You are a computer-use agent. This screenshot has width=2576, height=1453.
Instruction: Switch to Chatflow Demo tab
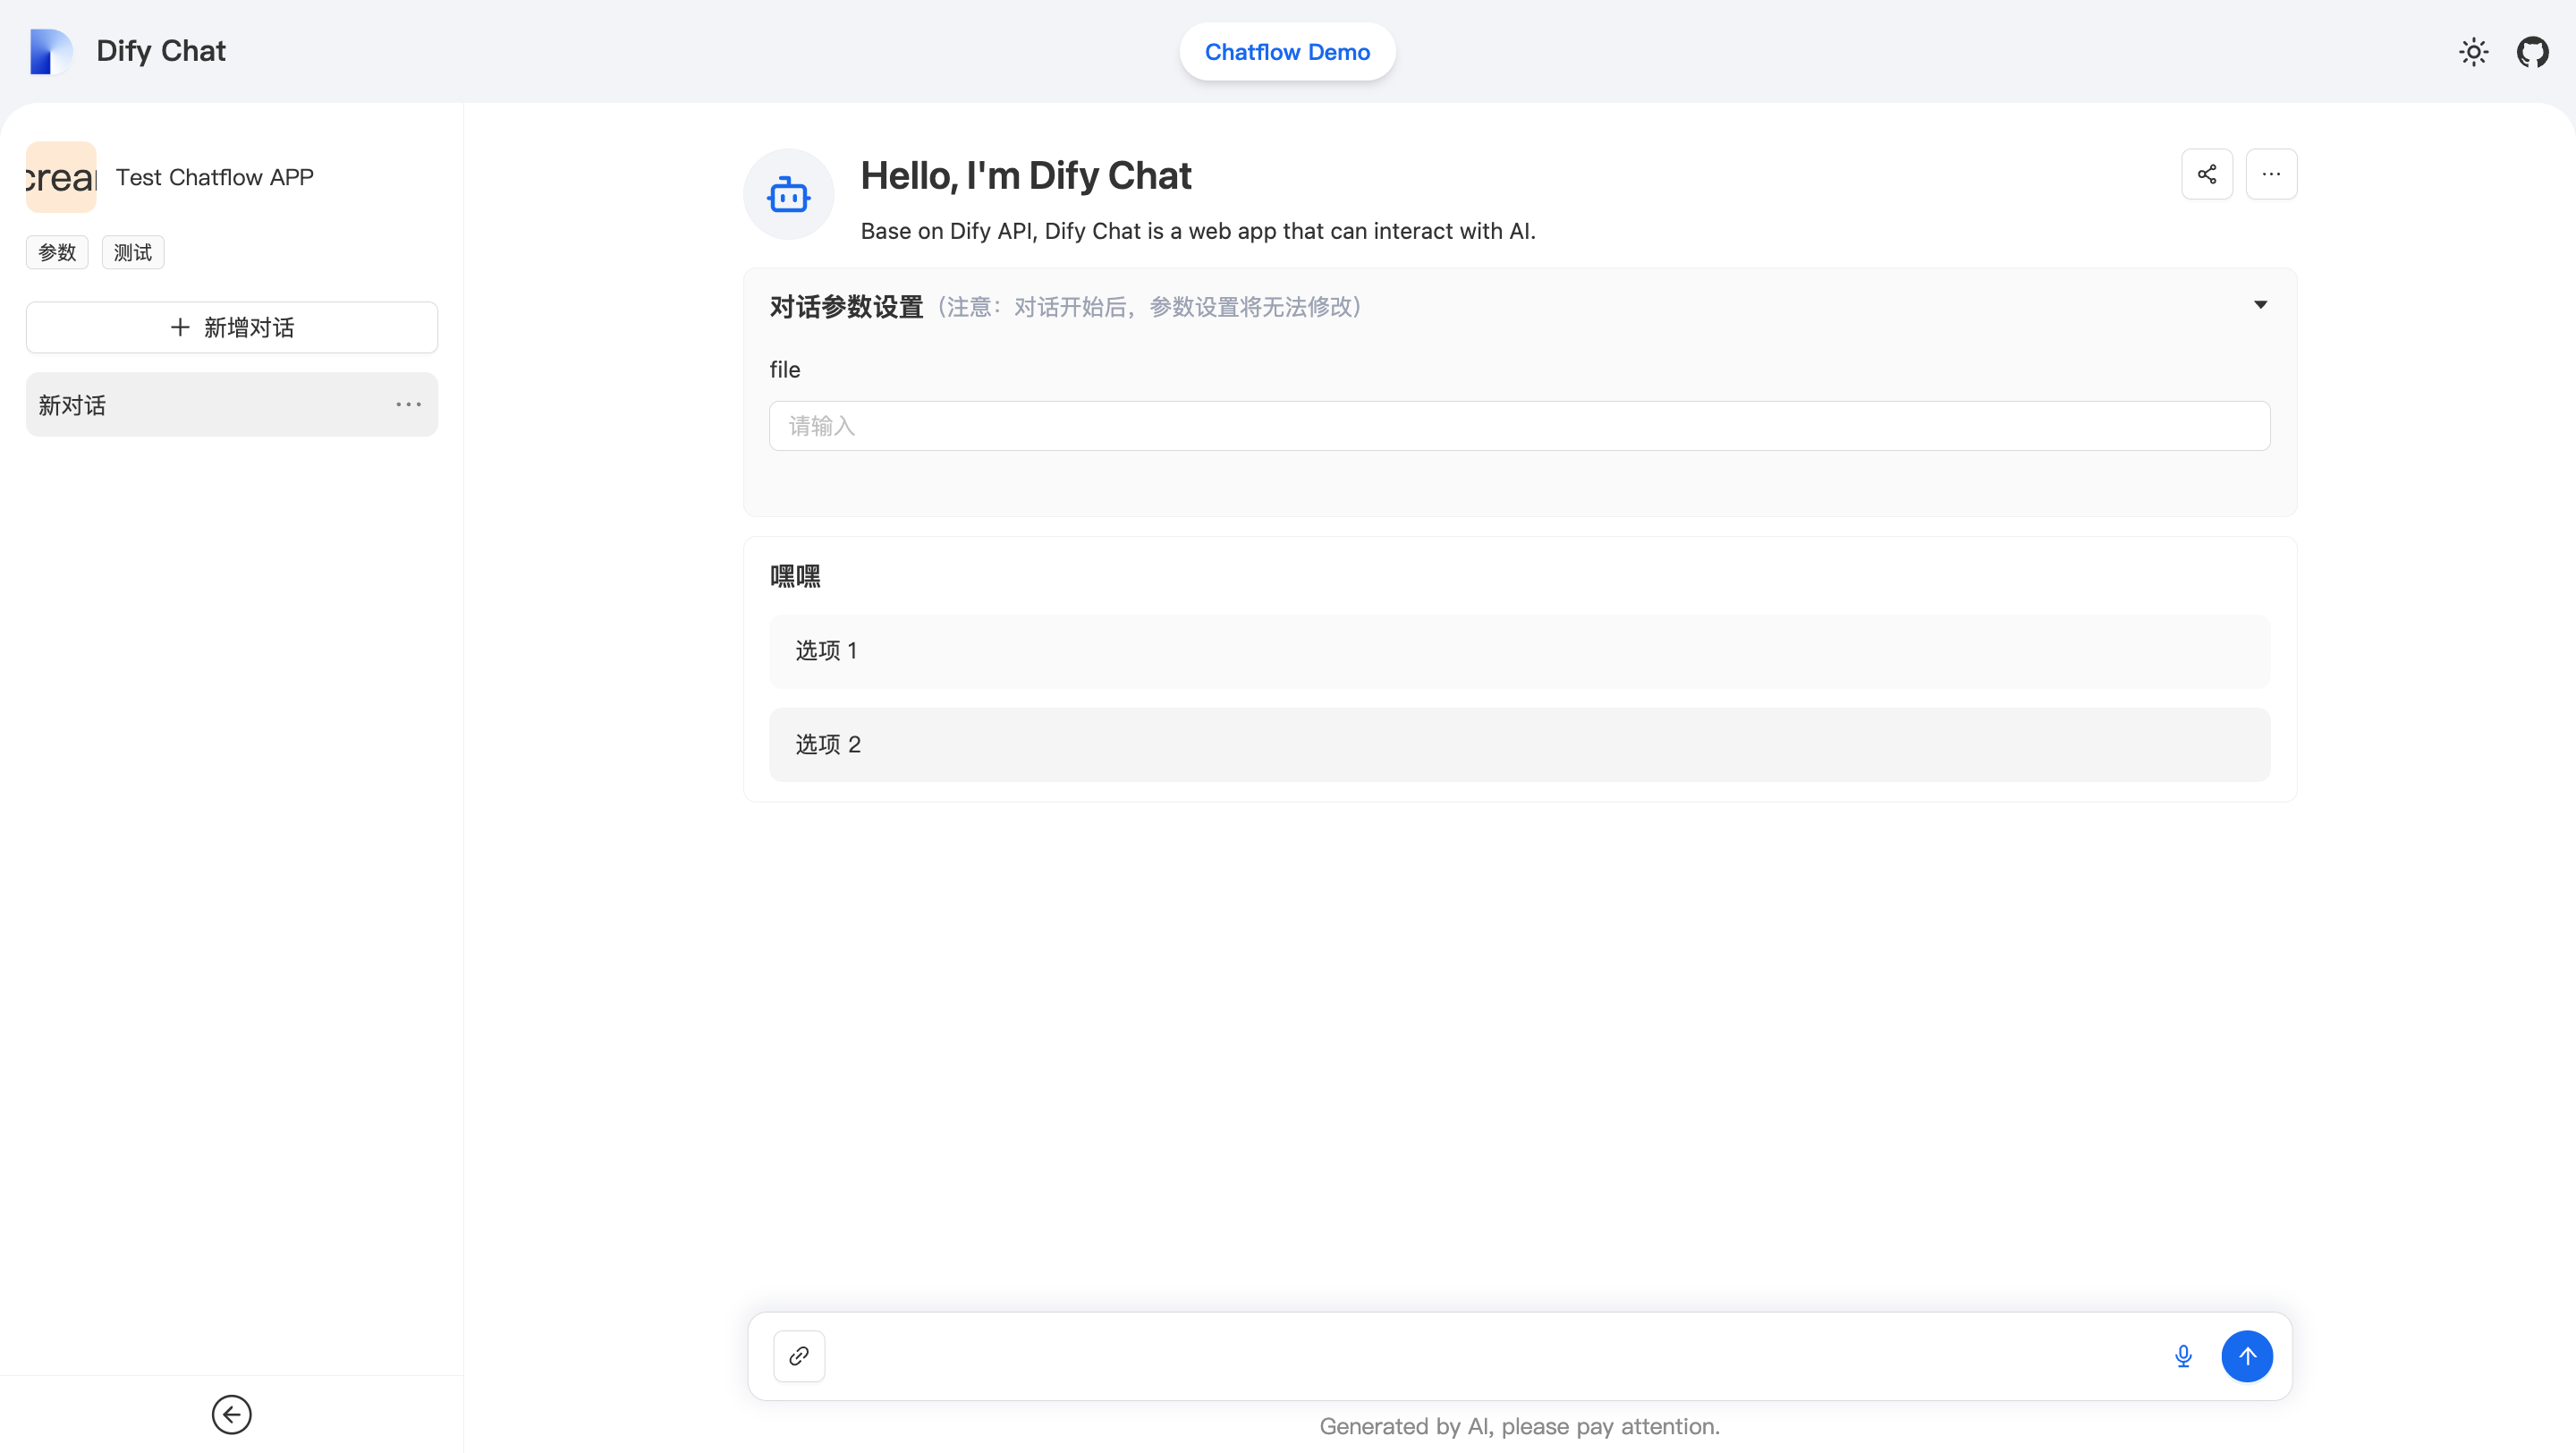click(1287, 52)
